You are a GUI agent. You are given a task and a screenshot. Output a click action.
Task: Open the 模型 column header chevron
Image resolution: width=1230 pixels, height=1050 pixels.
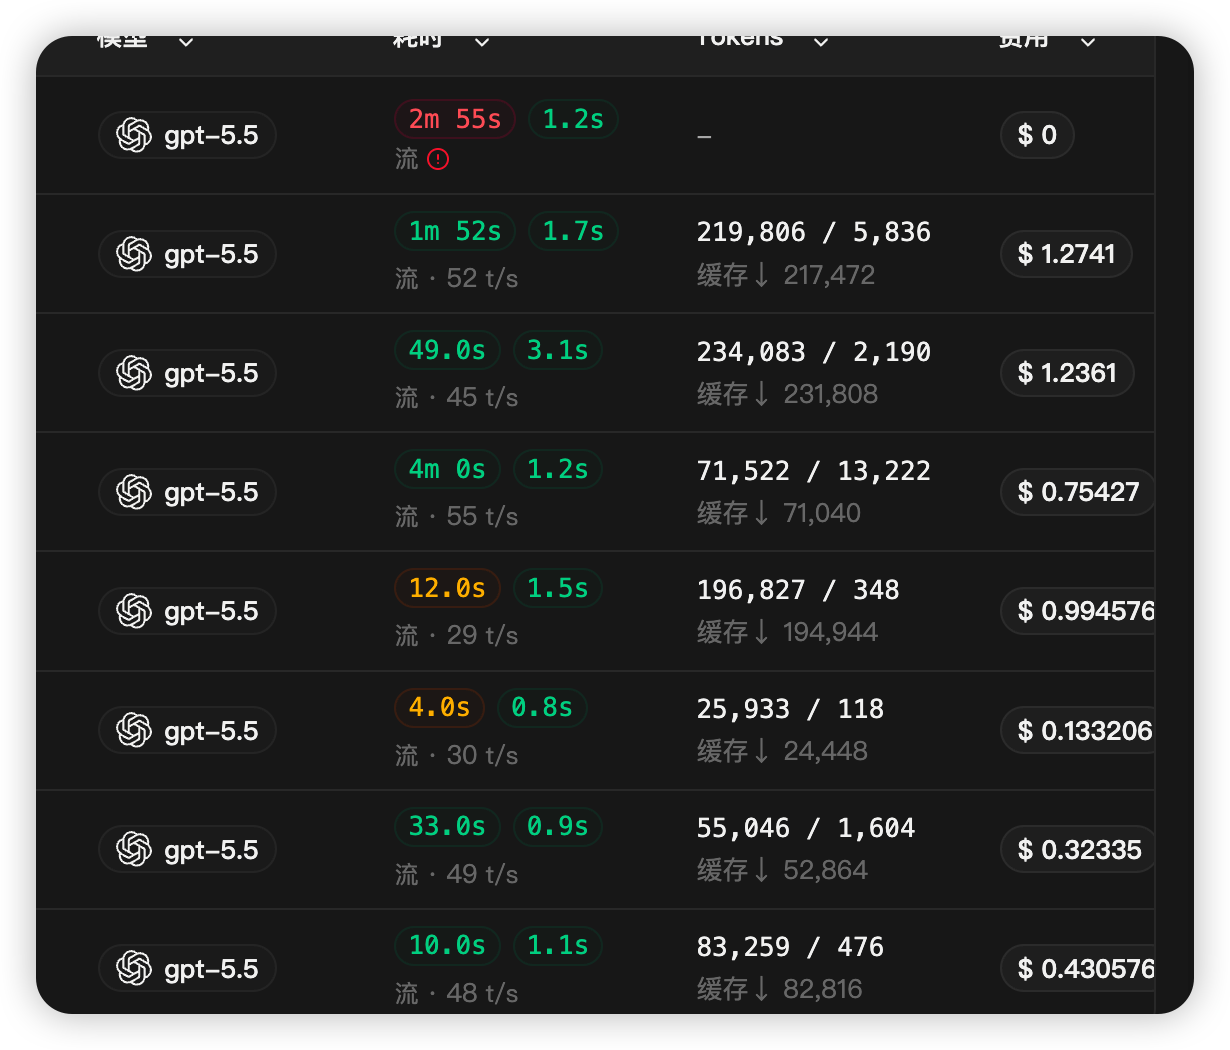186,41
